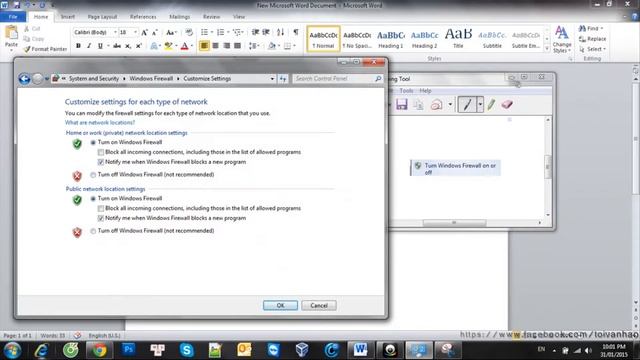Select Turn on Windows Firewall for public network
640x360 pixels.
[x=93, y=199]
